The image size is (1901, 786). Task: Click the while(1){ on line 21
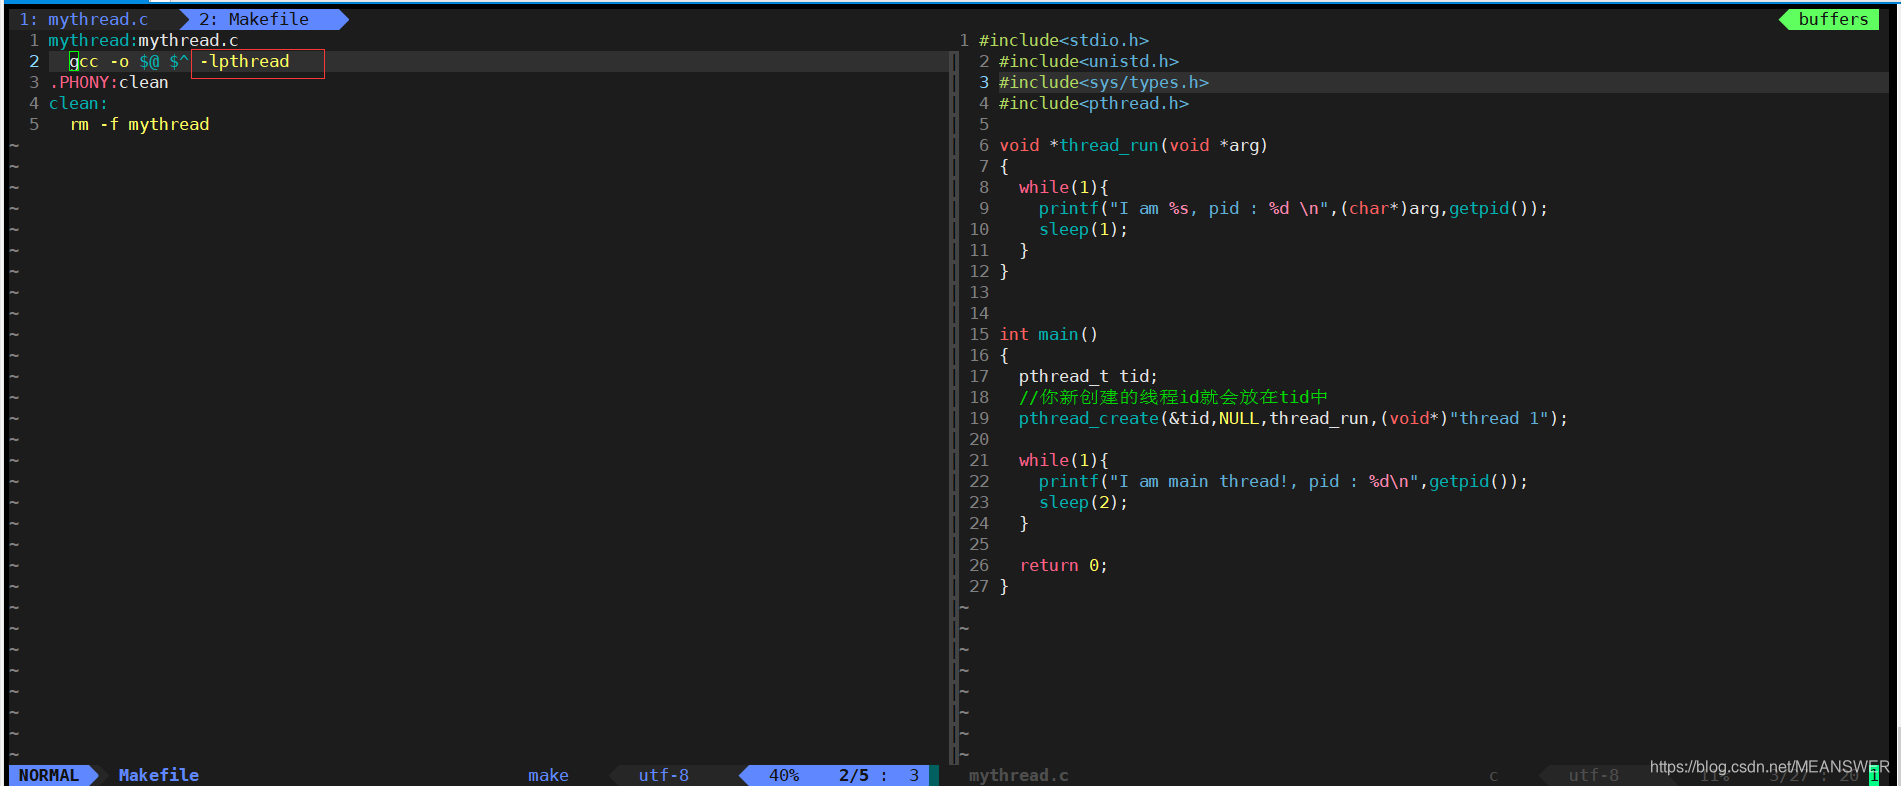[1063, 460]
